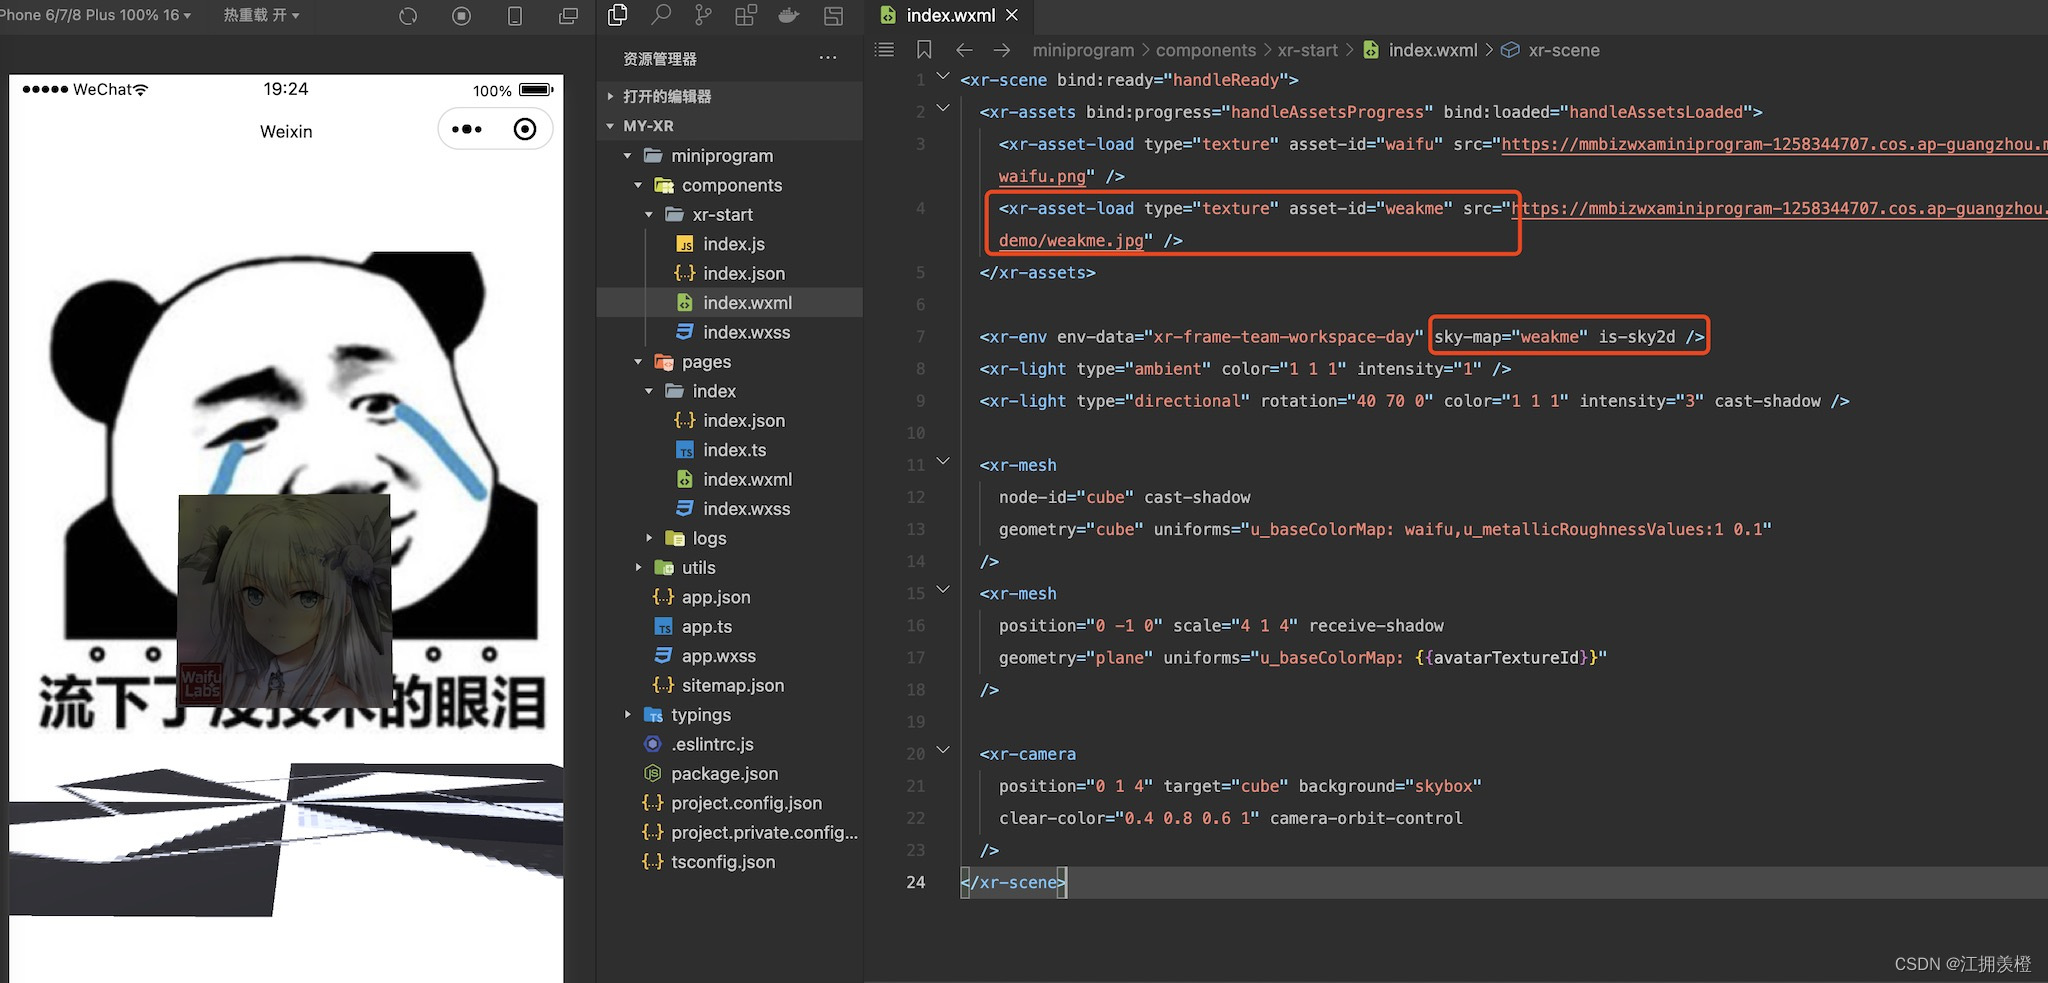Viewport: 2048px width, 983px height.
Task: Click miniprogram in the breadcrumb path
Action: [1083, 50]
